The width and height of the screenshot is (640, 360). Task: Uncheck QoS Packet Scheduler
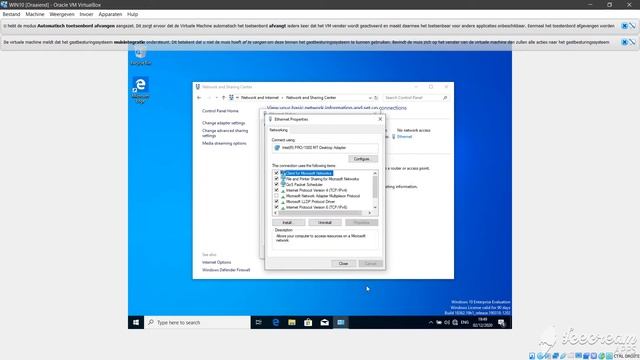(277, 184)
